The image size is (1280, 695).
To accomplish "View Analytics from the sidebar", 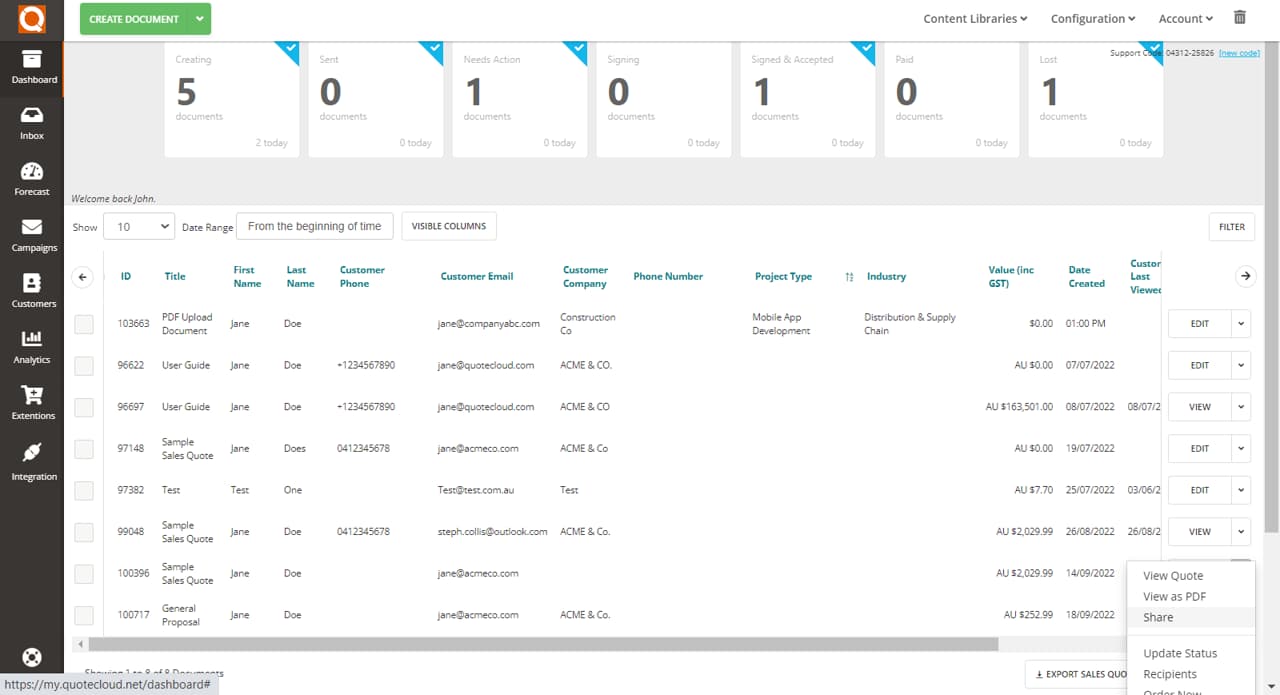I will click(x=32, y=345).
